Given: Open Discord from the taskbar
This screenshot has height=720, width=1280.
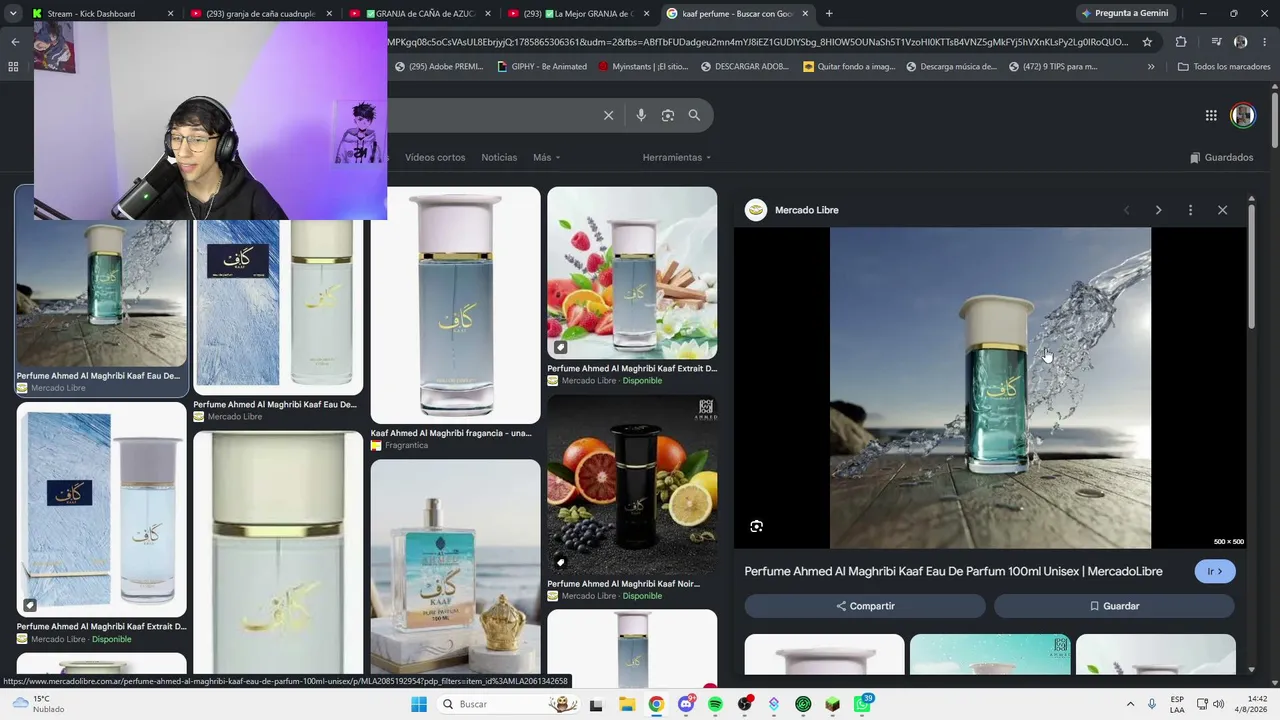Looking at the screenshot, I should coord(686,704).
